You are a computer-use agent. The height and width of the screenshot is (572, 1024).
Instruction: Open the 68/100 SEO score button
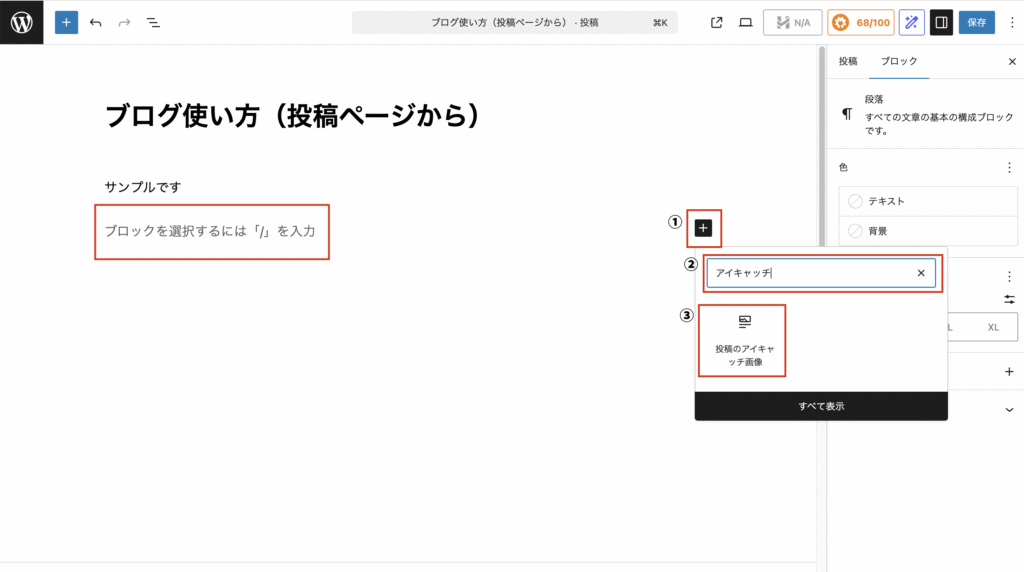(x=861, y=22)
